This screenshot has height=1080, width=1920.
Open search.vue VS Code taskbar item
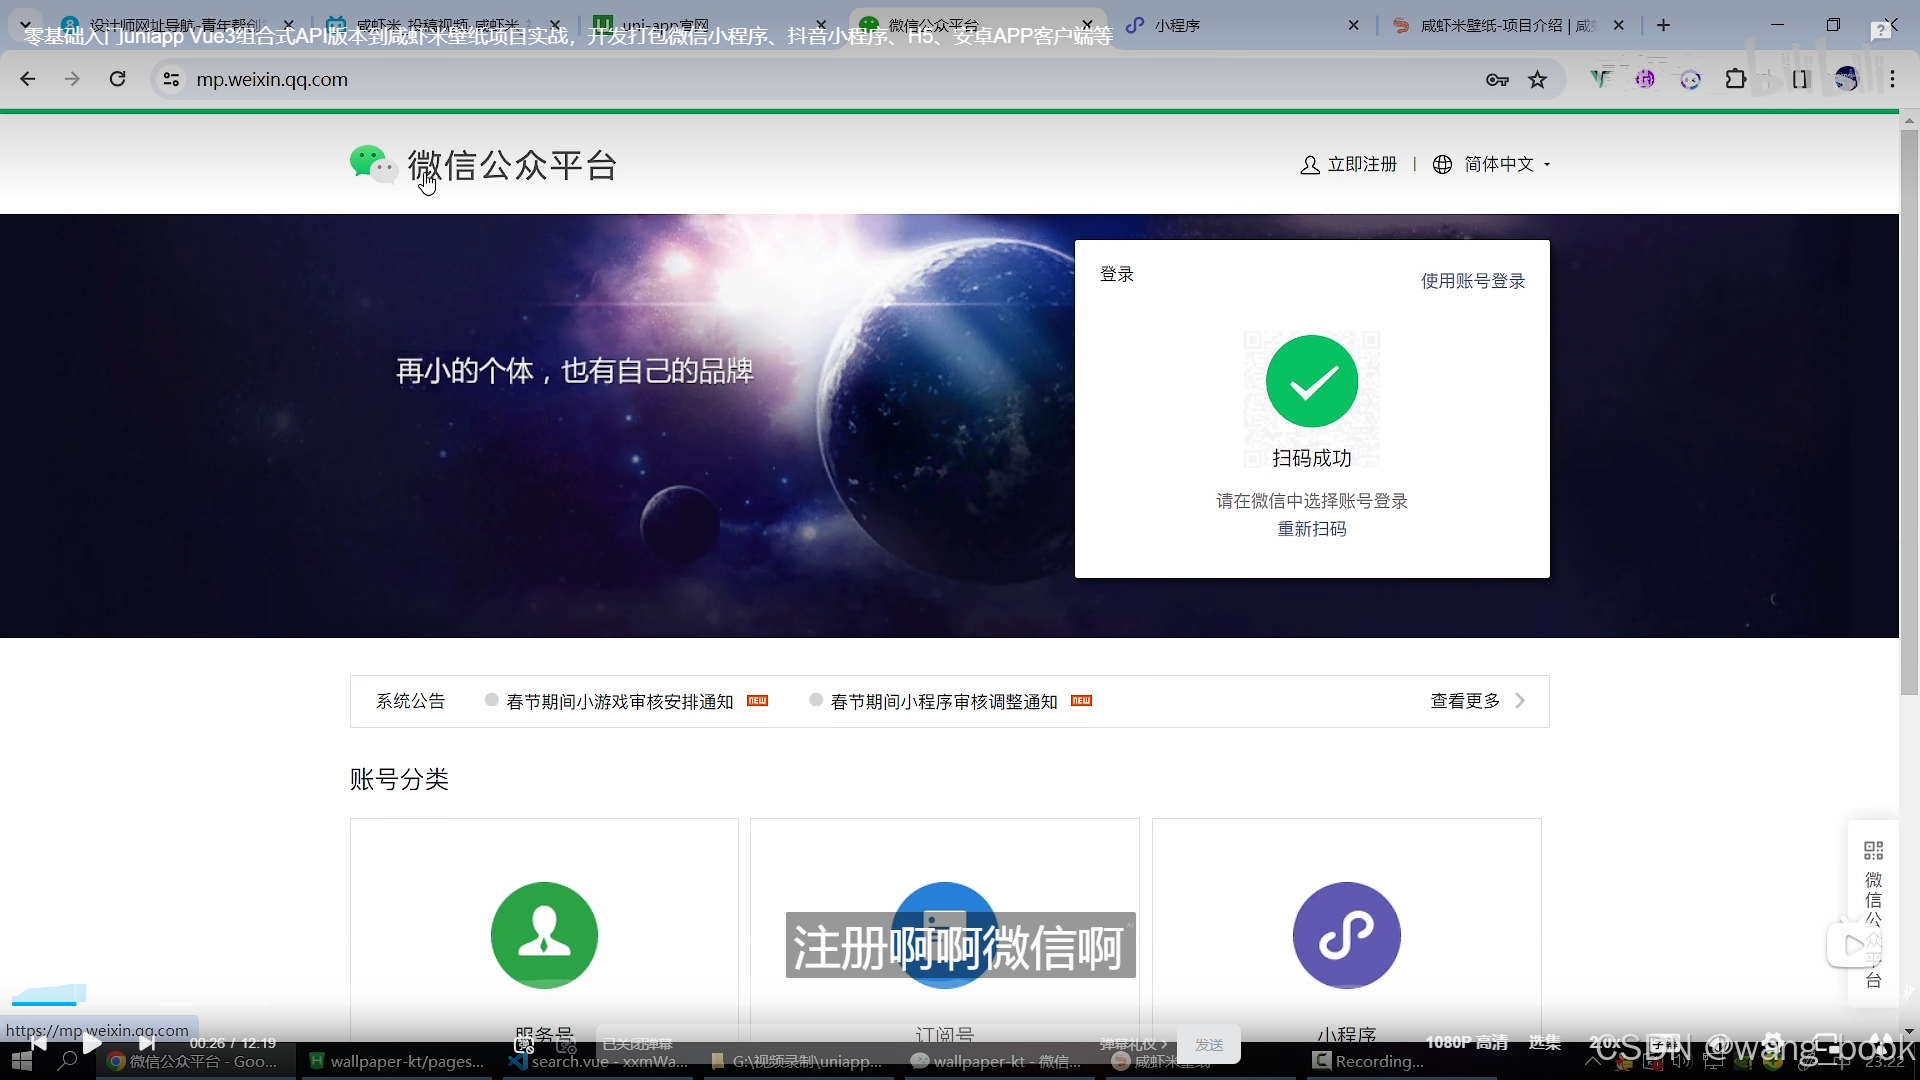click(600, 1061)
